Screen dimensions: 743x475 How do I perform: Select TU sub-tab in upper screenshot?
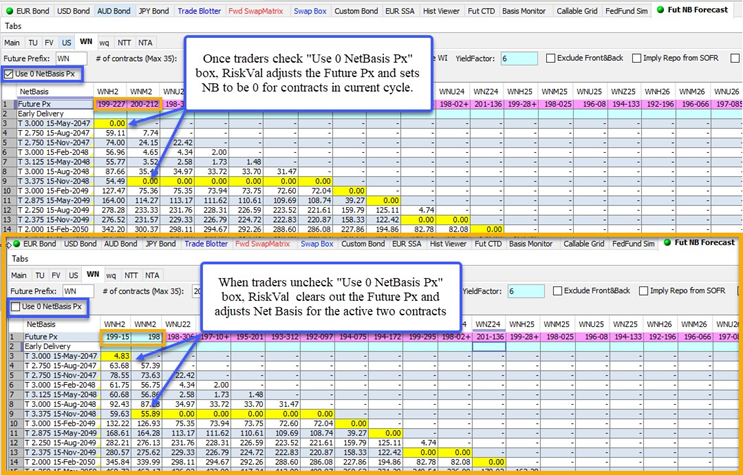(x=33, y=43)
